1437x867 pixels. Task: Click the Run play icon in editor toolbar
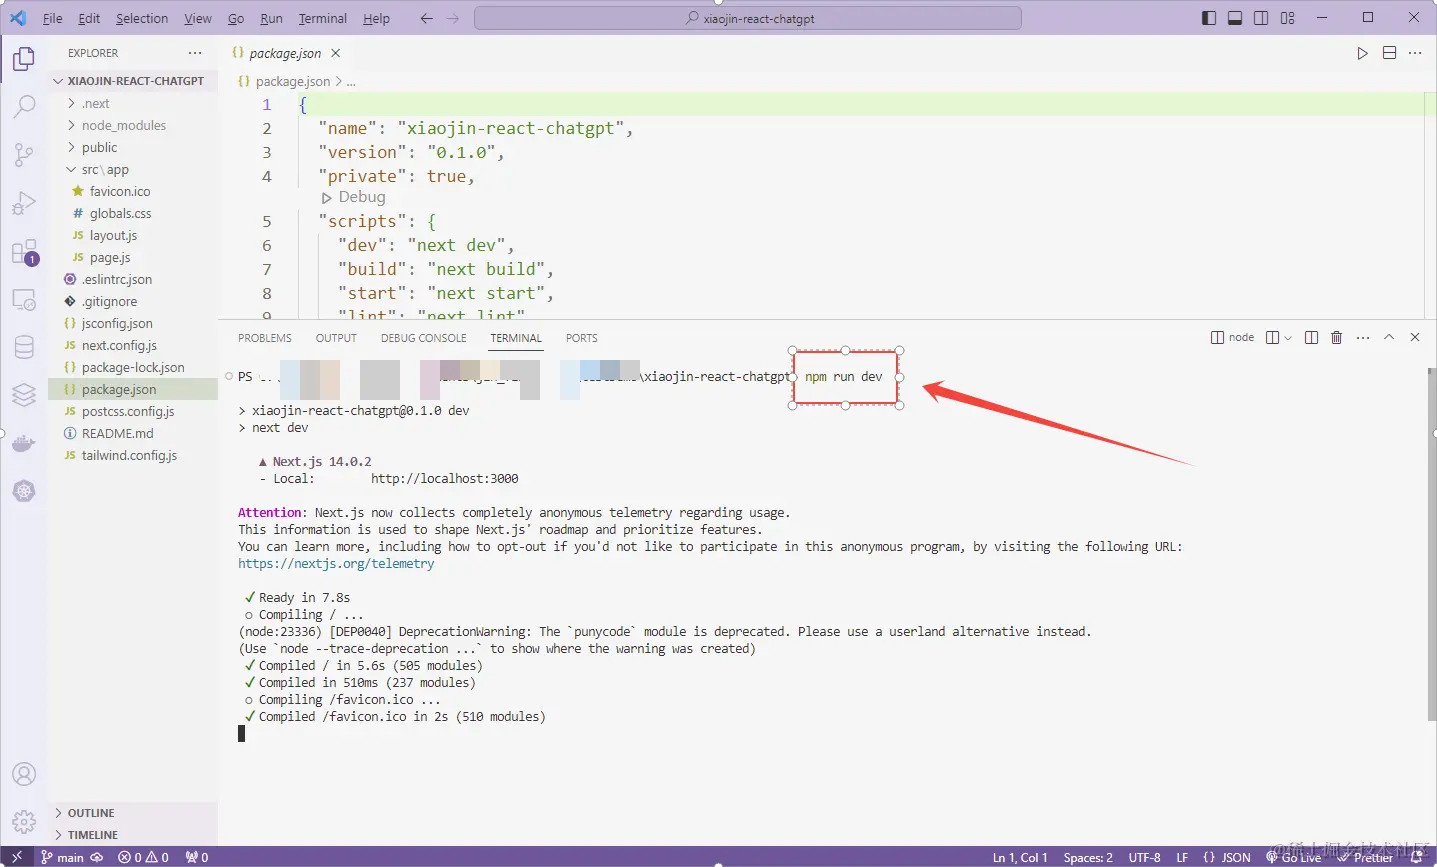[x=1362, y=53]
